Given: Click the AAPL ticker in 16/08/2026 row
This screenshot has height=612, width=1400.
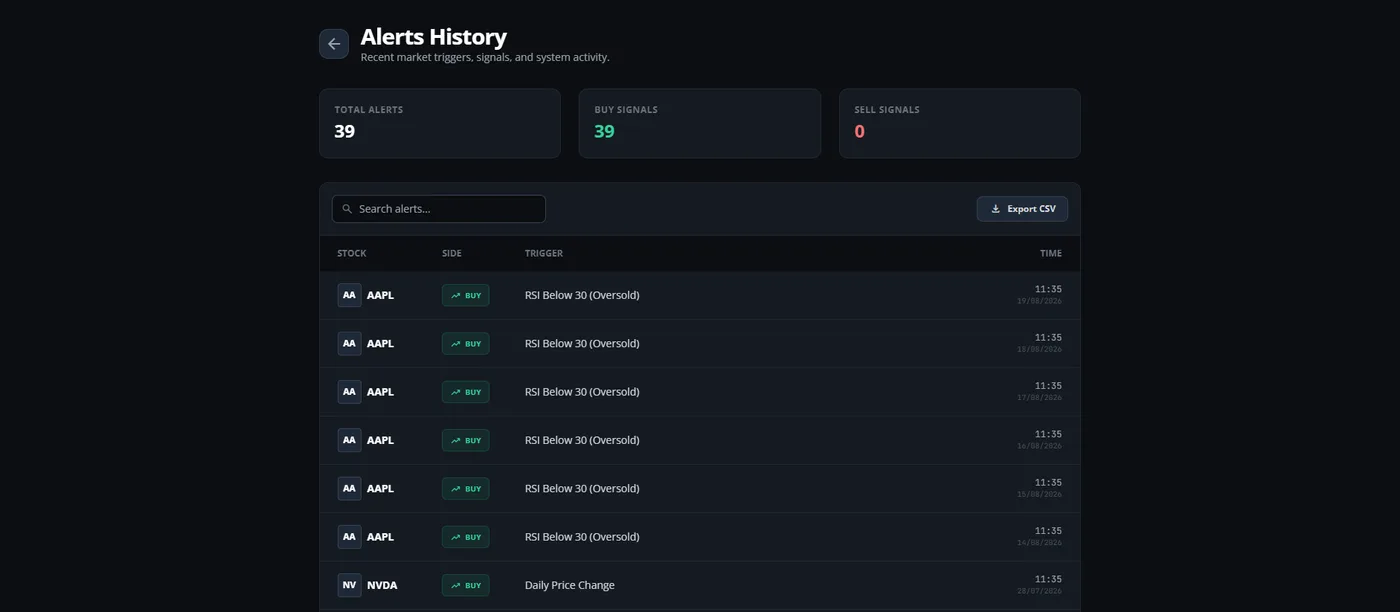Looking at the screenshot, I should click(380, 440).
